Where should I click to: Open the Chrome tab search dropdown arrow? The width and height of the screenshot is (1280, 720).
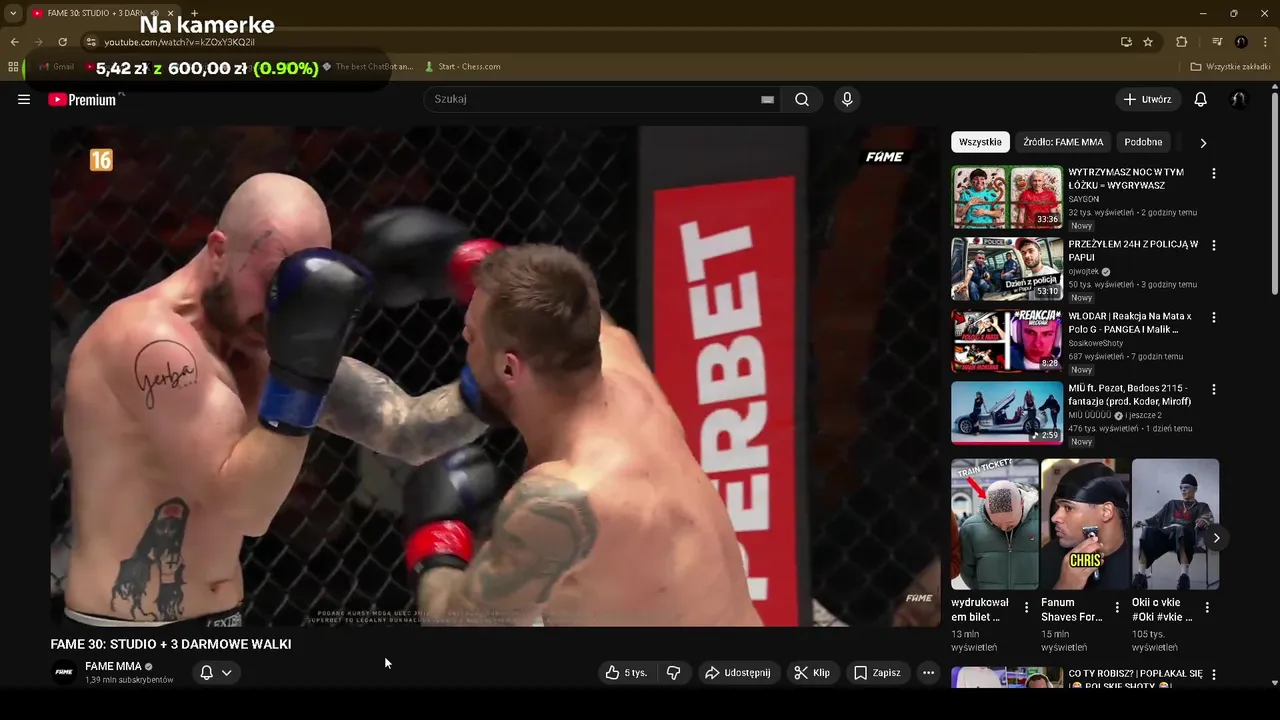[13, 13]
